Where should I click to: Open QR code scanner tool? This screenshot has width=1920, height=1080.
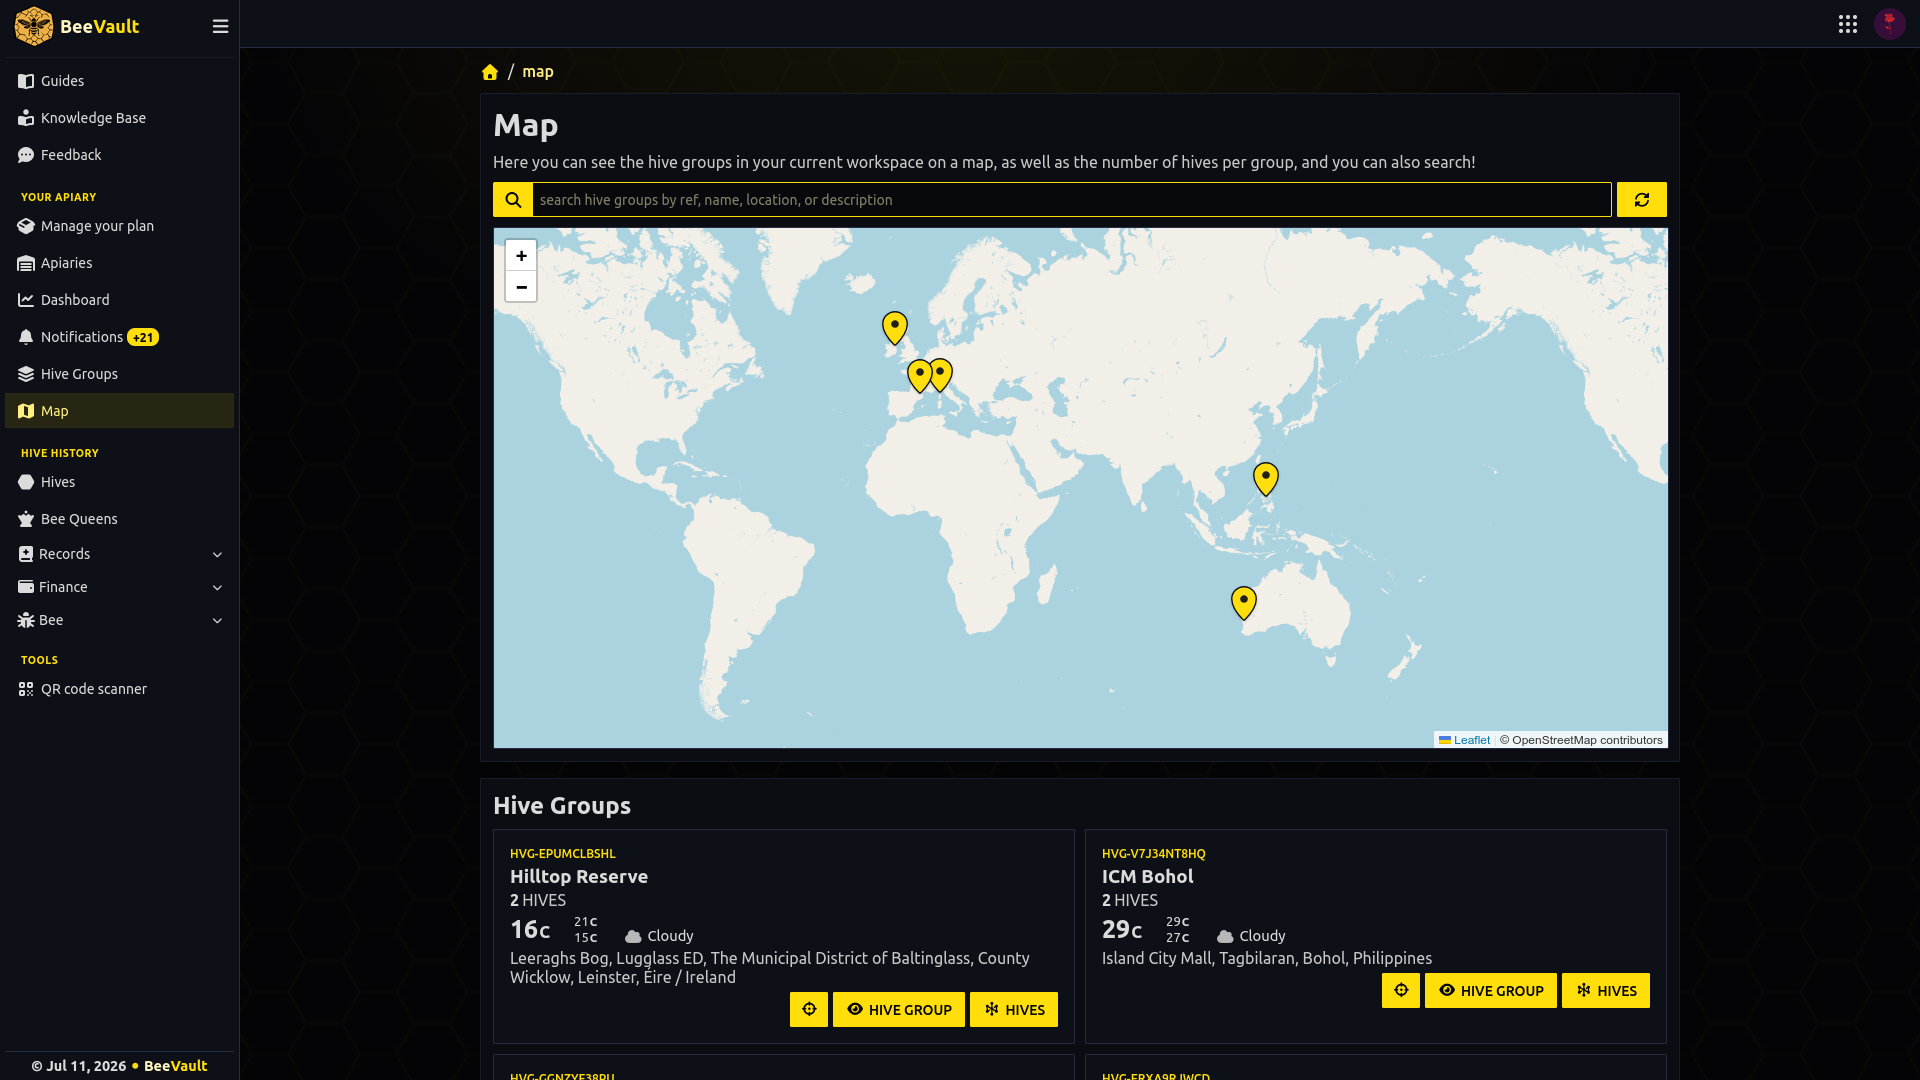pyautogui.click(x=119, y=689)
